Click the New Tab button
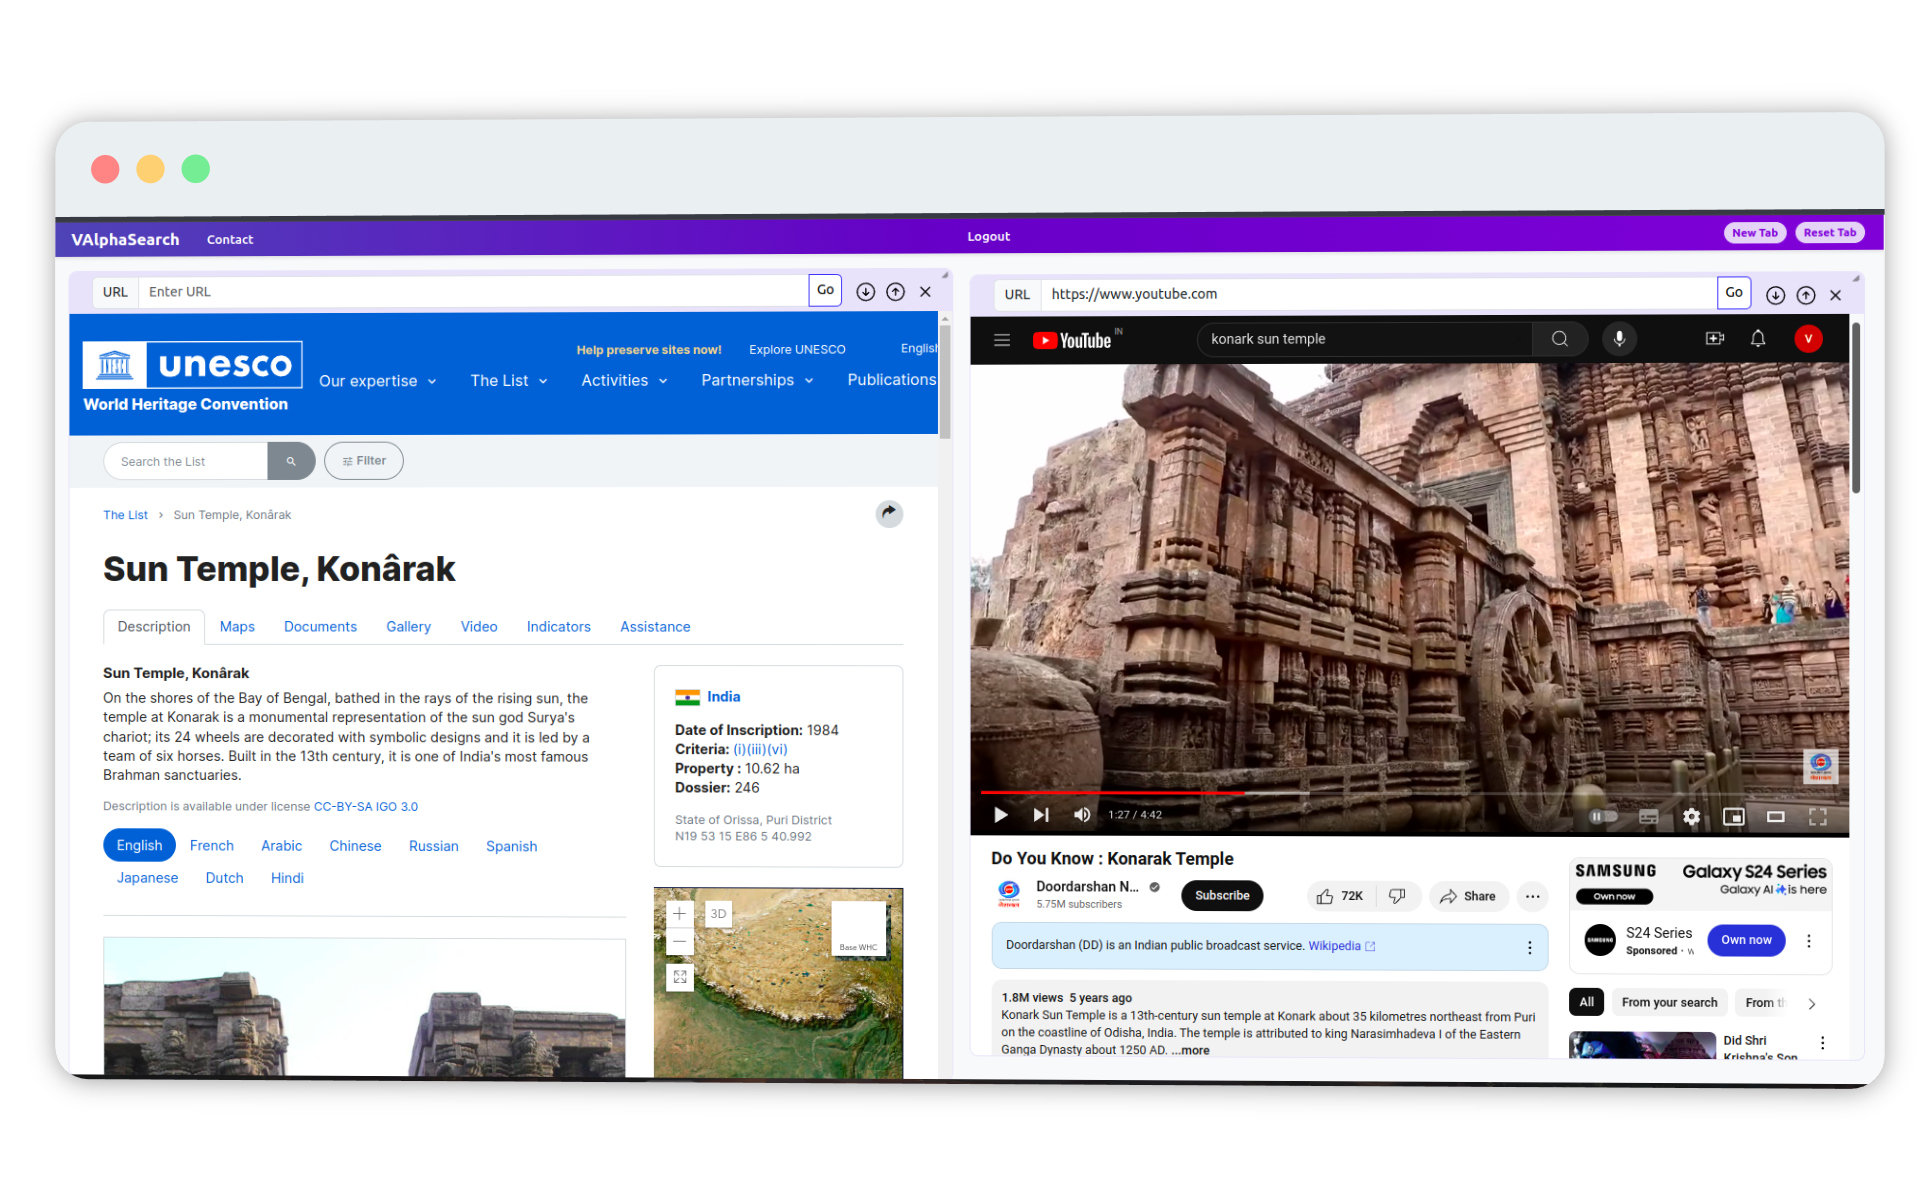 tap(1754, 233)
